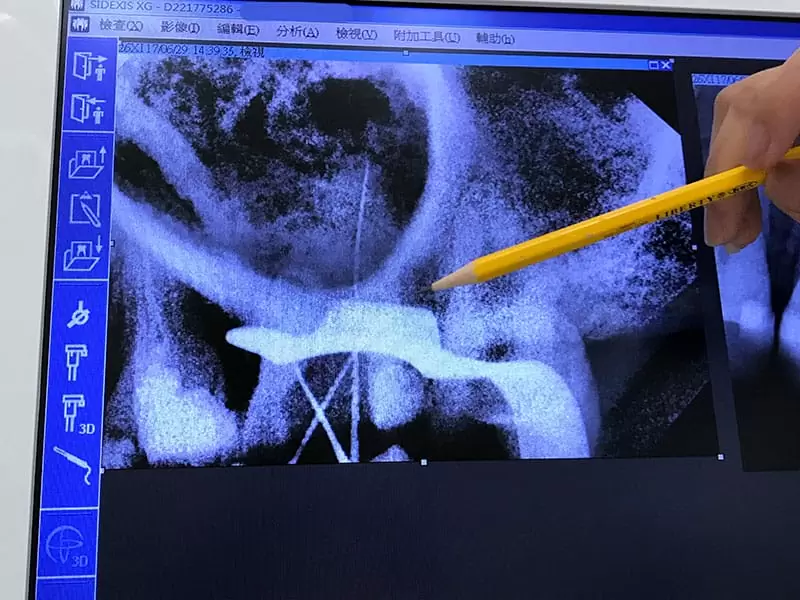Click the 3D X-ray unit icon
Viewport: 800px width, 600px height.
click(x=79, y=411)
